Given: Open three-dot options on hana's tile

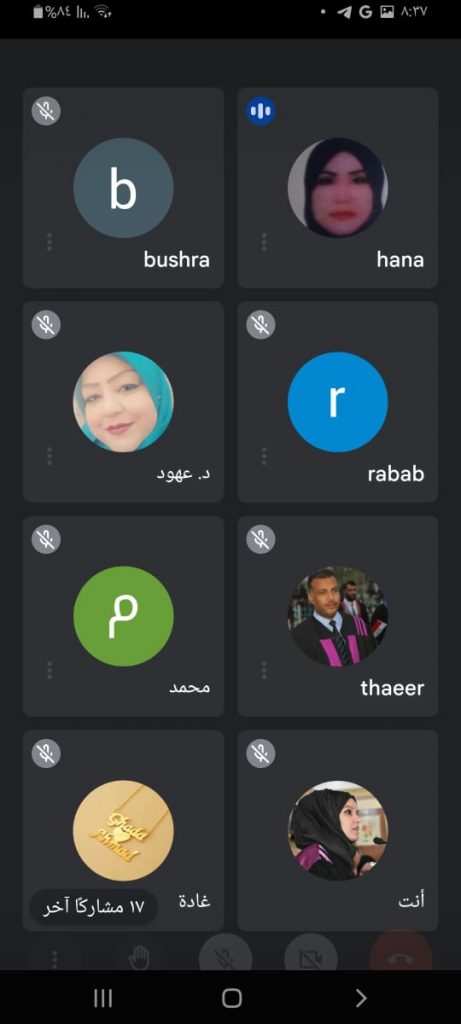Looking at the screenshot, I should [x=264, y=242].
